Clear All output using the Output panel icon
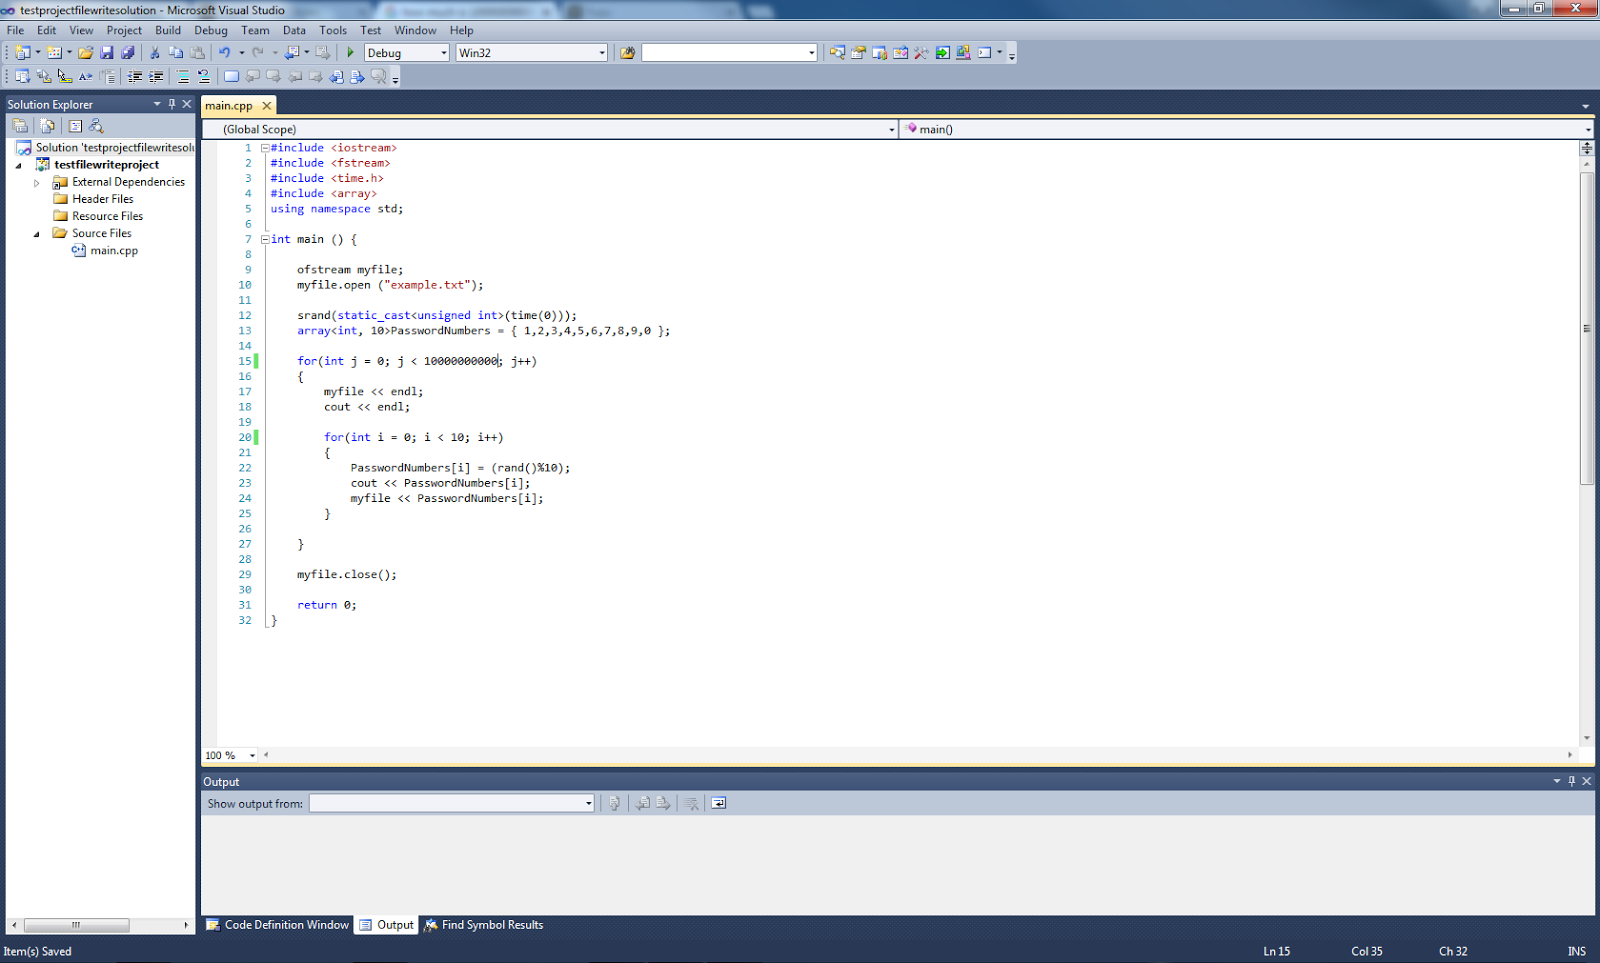Viewport: 1600px width, 963px height. coord(691,803)
